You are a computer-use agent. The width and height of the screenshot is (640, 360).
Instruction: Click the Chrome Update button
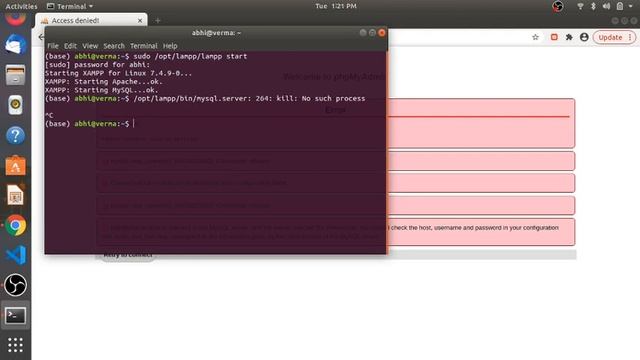click(x=614, y=37)
